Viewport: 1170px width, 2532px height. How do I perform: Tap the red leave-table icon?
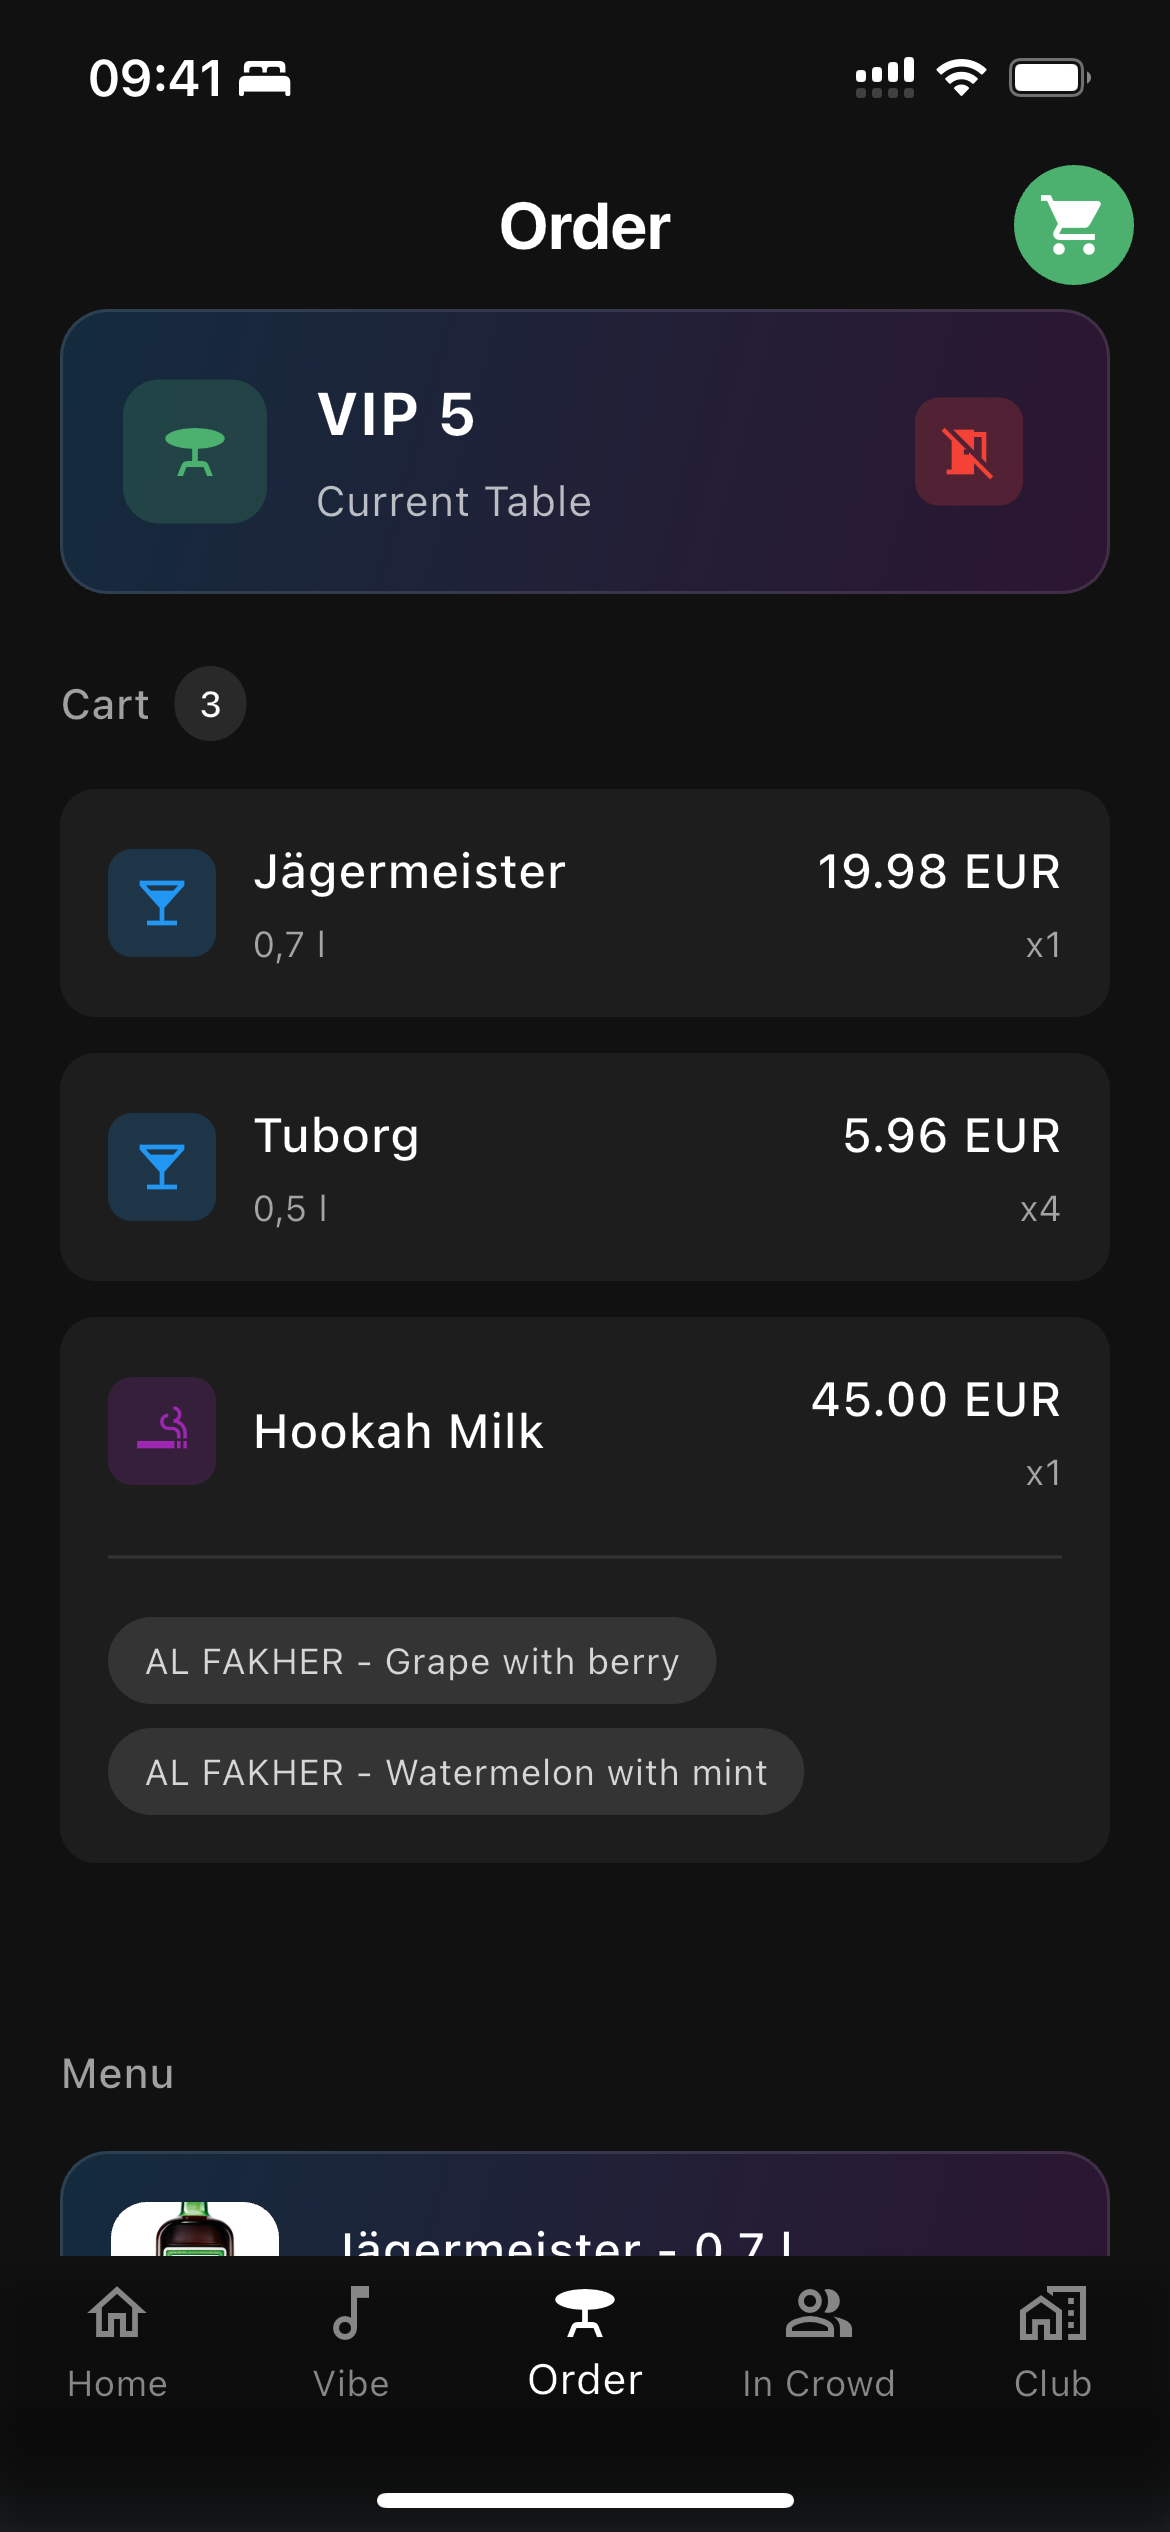[968, 452]
